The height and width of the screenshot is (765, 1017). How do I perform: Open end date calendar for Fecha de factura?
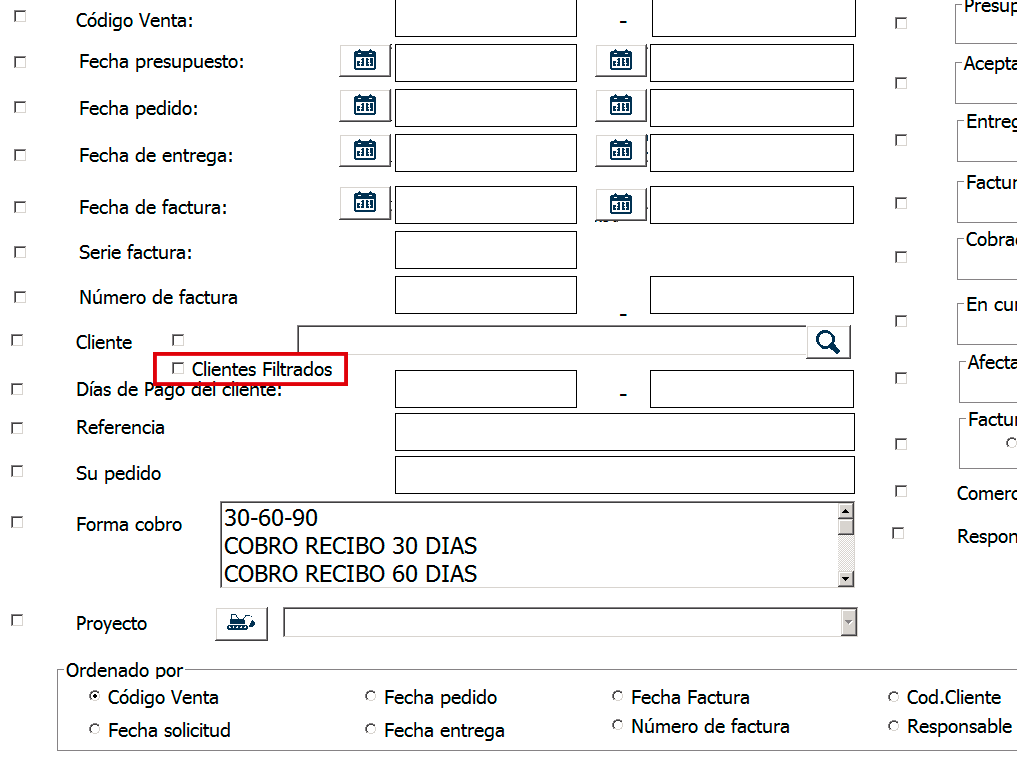(x=621, y=204)
